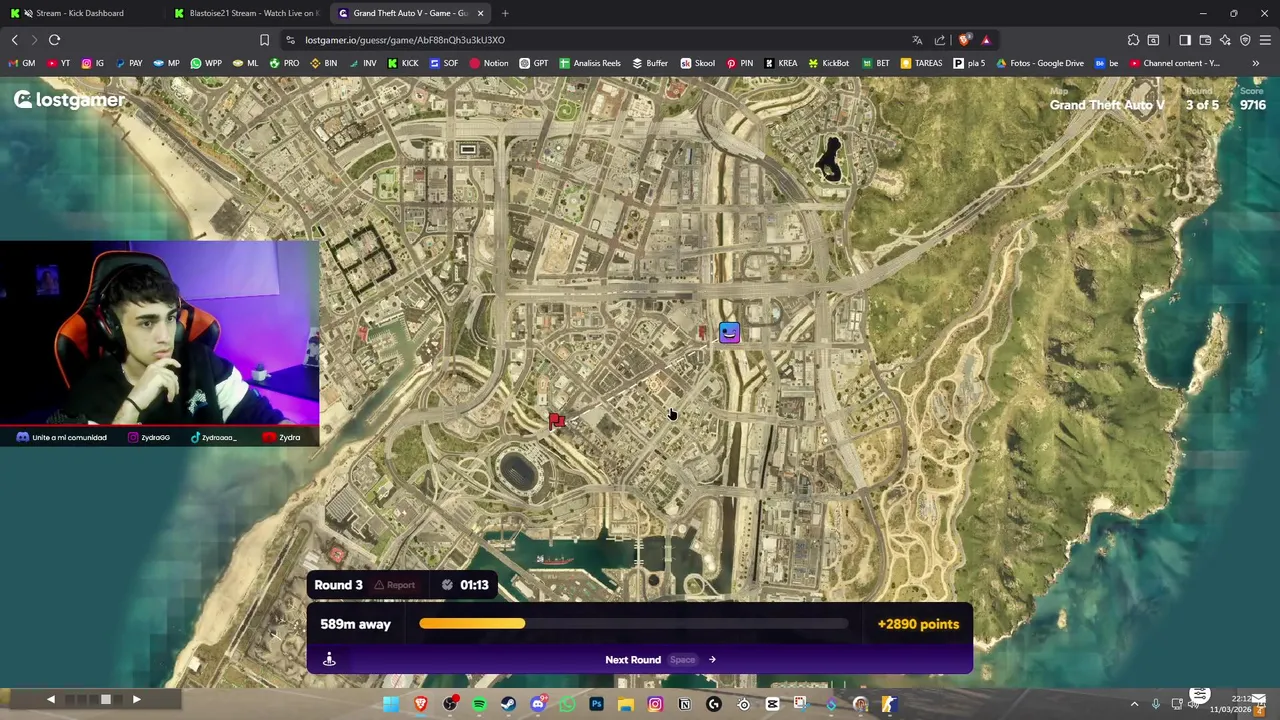Open OBS Studio from the taskbar
1280x720 pixels.
pyautogui.click(x=450, y=705)
